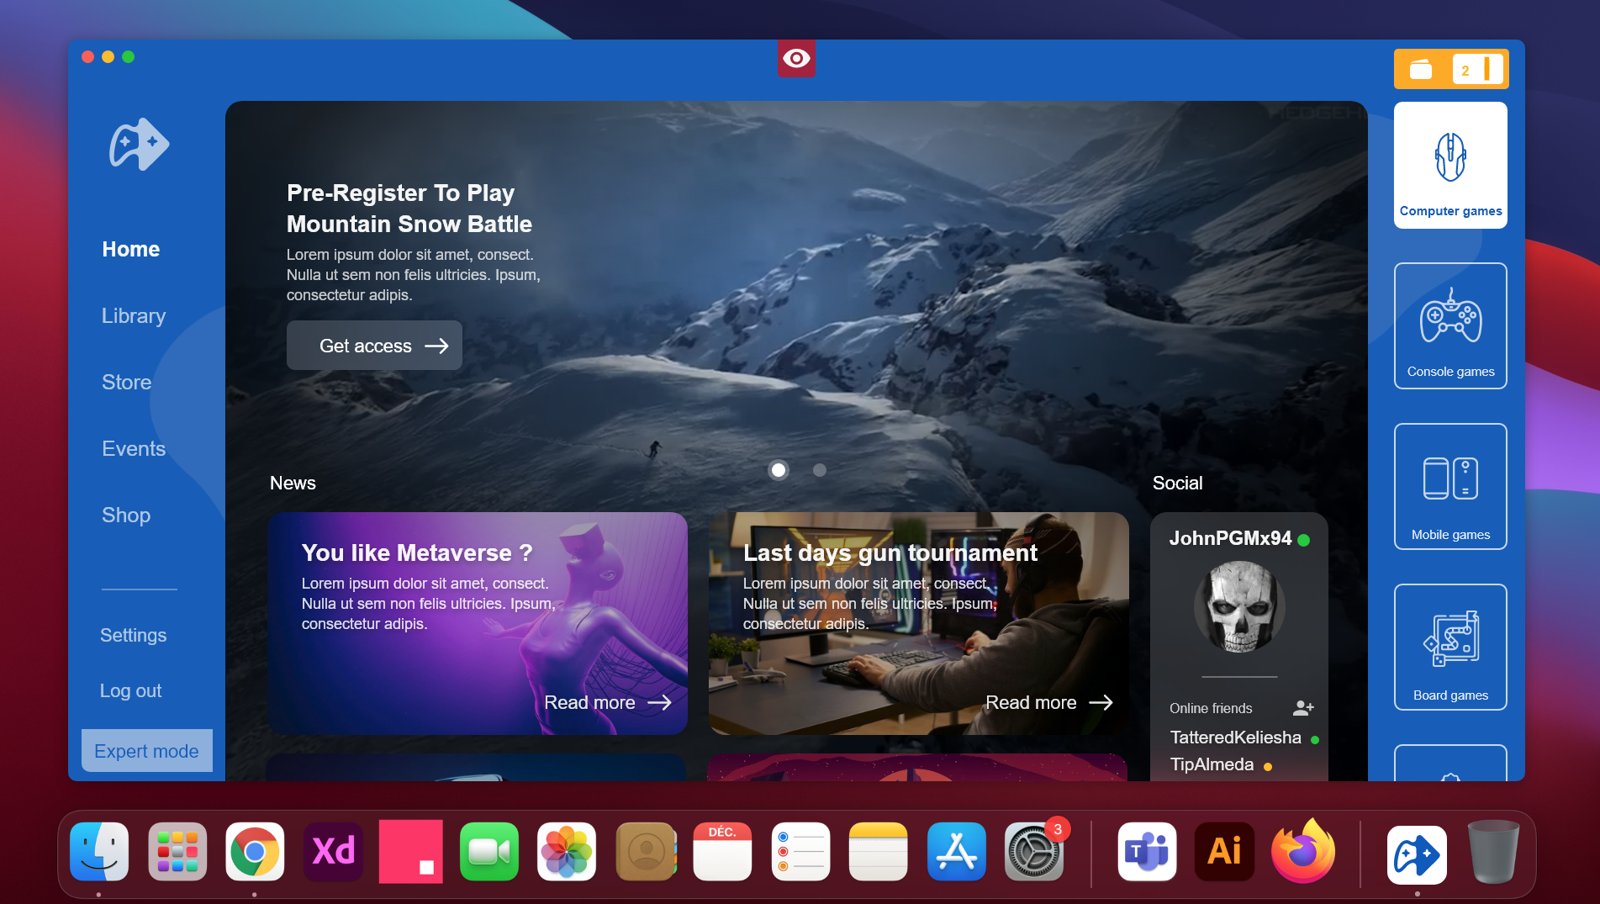Select the Mobile games category
This screenshot has width=1600, height=904.
(x=1450, y=486)
